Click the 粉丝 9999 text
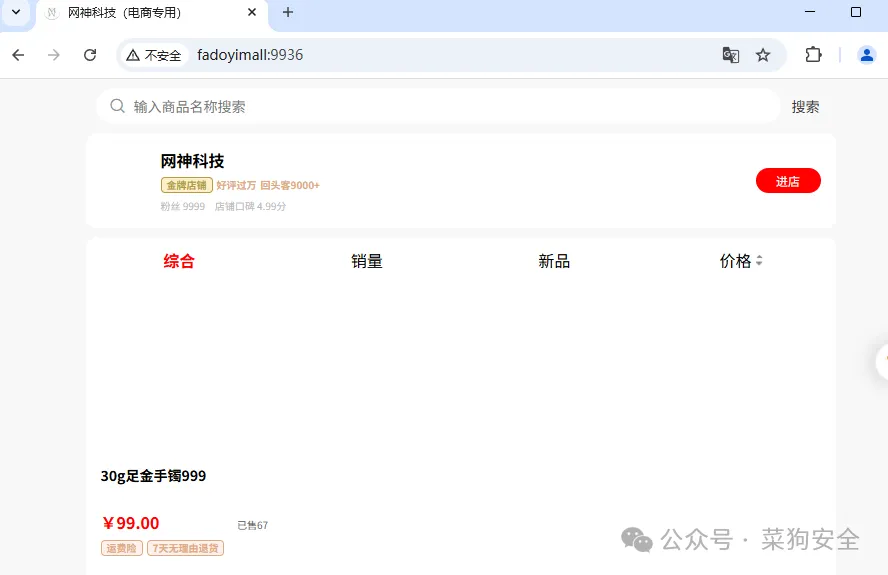This screenshot has width=888, height=575. click(x=182, y=206)
